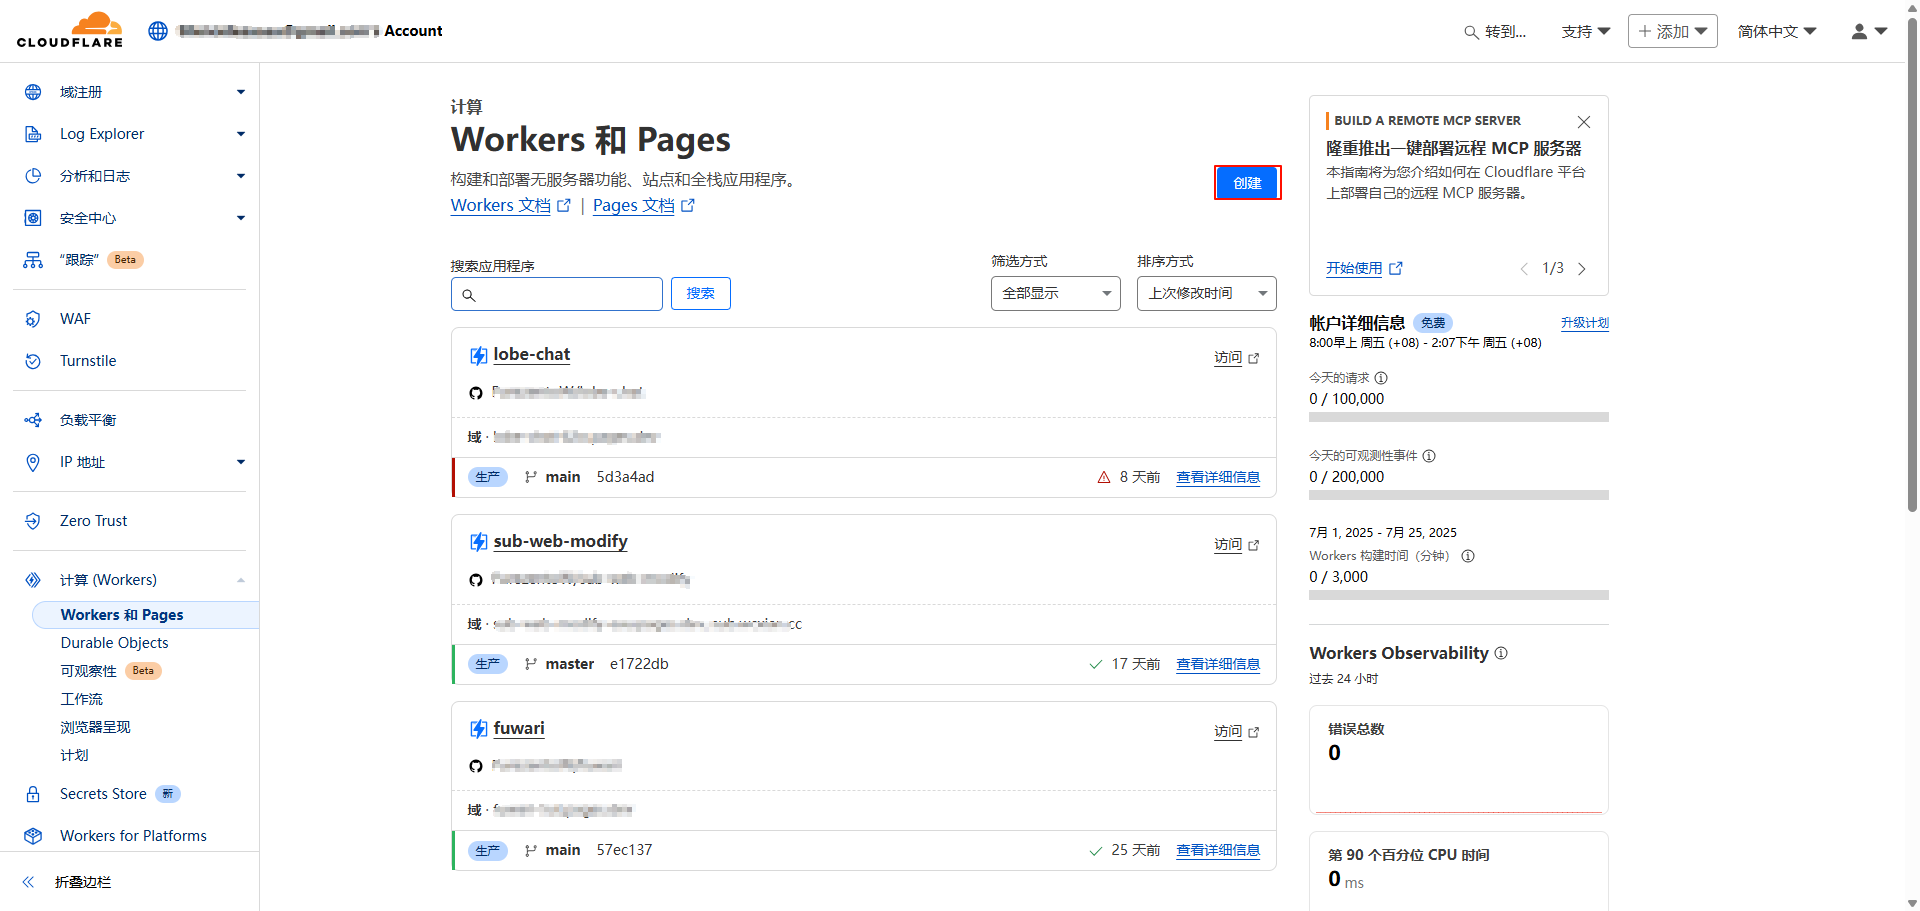Click the Secrets Store lock icon
The width and height of the screenshot is (1920, 911).
(33, 794)
